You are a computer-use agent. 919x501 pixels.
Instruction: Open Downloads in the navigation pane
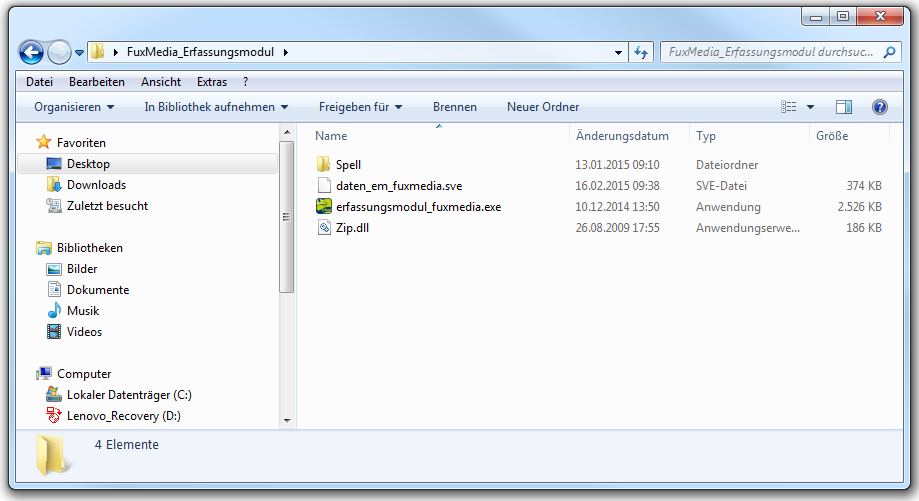96,185
